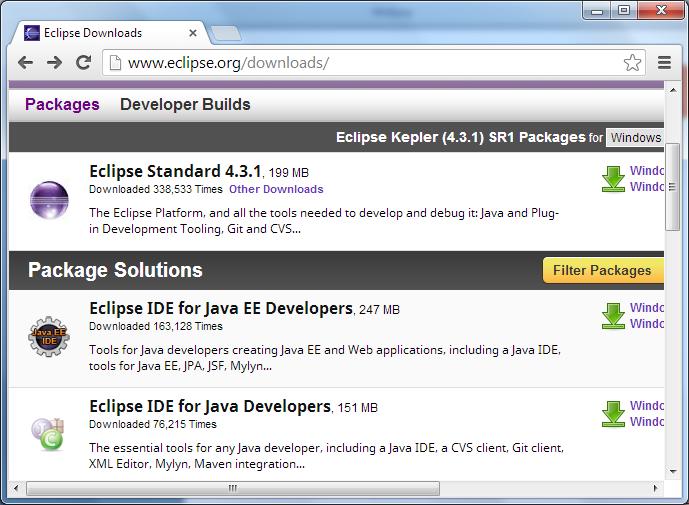Viewport: 689px width, 505px height.
Task: Click the "Eclipse Kepler (4.3.1) SR1 Packages" heading
Action: 461,138
